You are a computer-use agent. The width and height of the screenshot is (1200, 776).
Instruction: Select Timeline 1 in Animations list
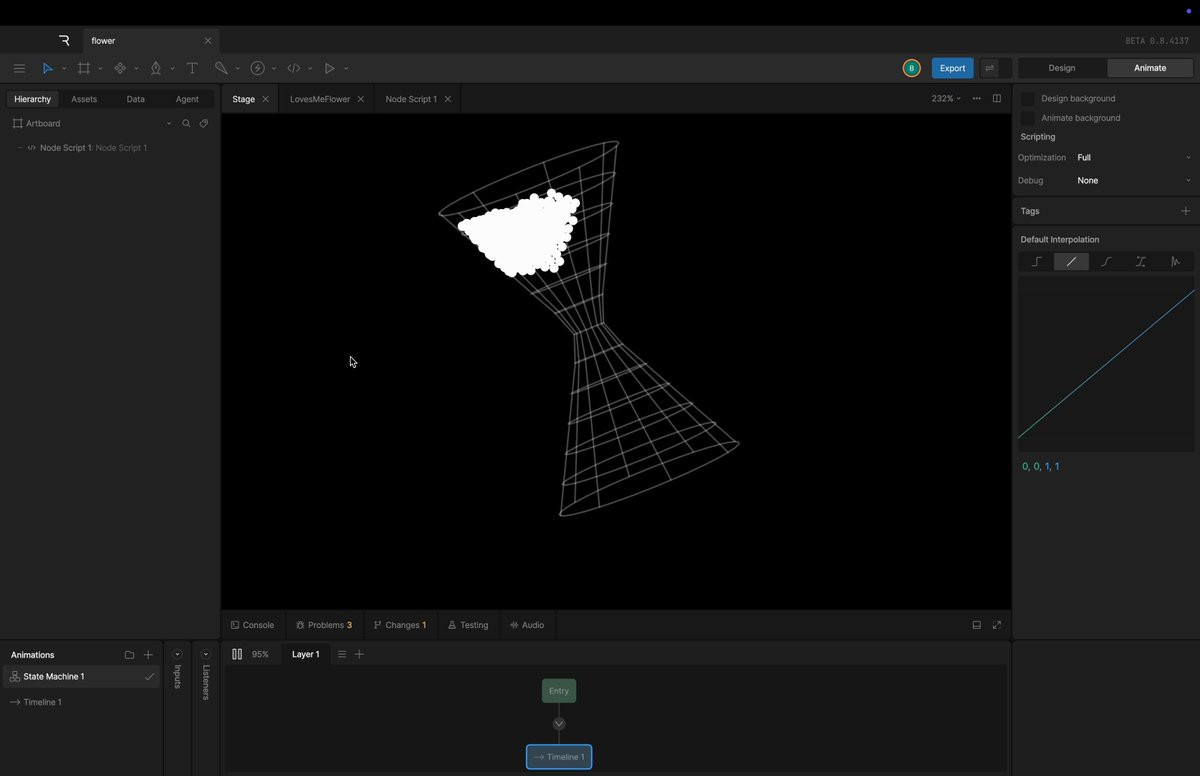click(x=42, y=702)
